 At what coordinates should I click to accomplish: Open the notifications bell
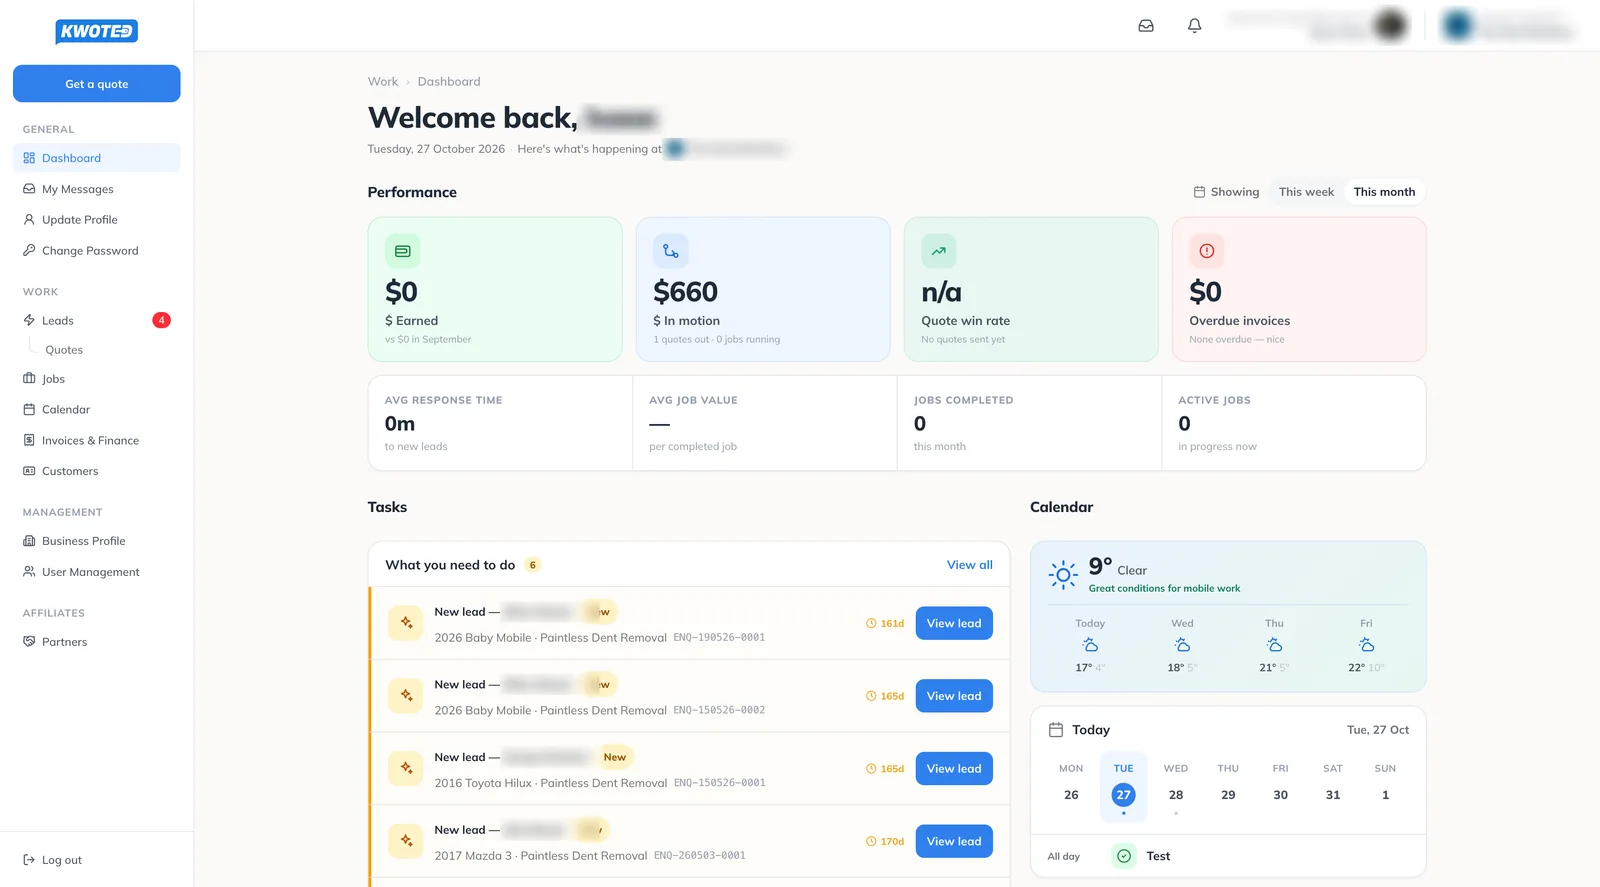tap(1194, 26)
